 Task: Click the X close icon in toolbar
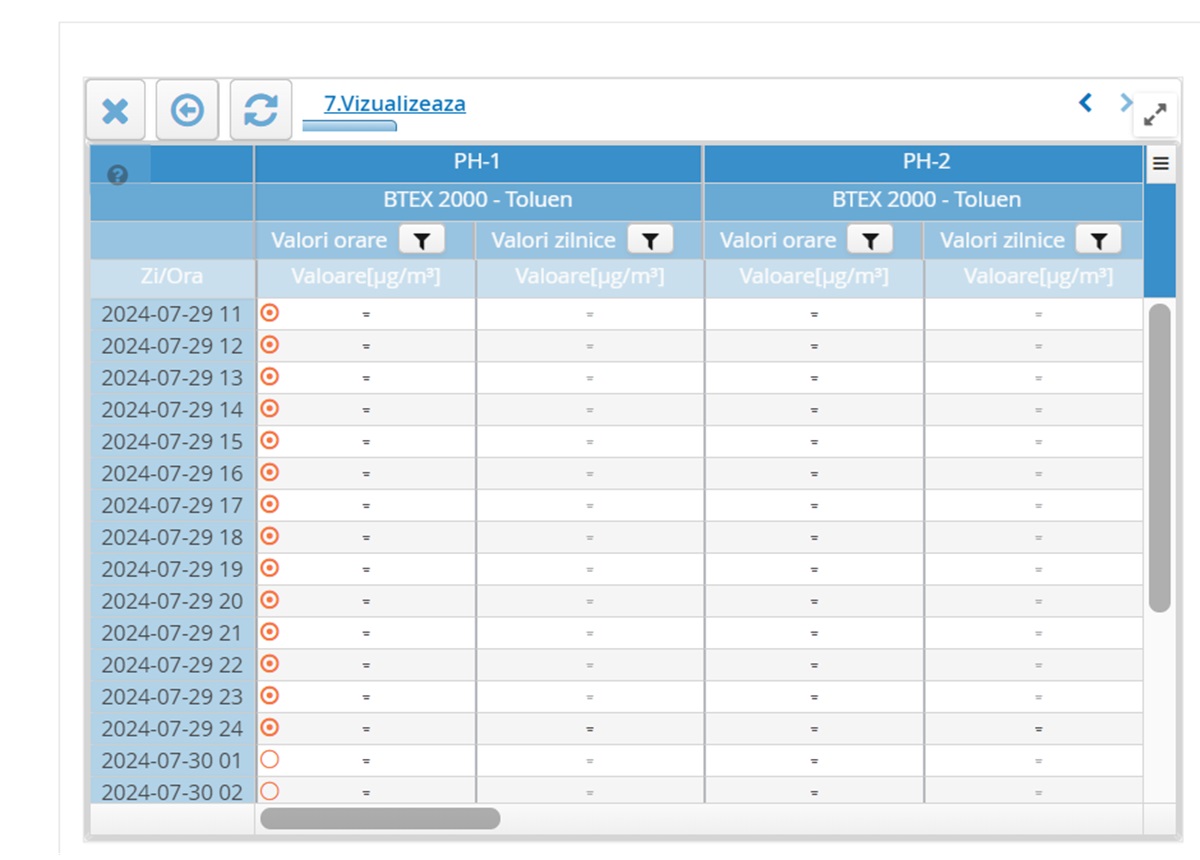tap(115, 110)
